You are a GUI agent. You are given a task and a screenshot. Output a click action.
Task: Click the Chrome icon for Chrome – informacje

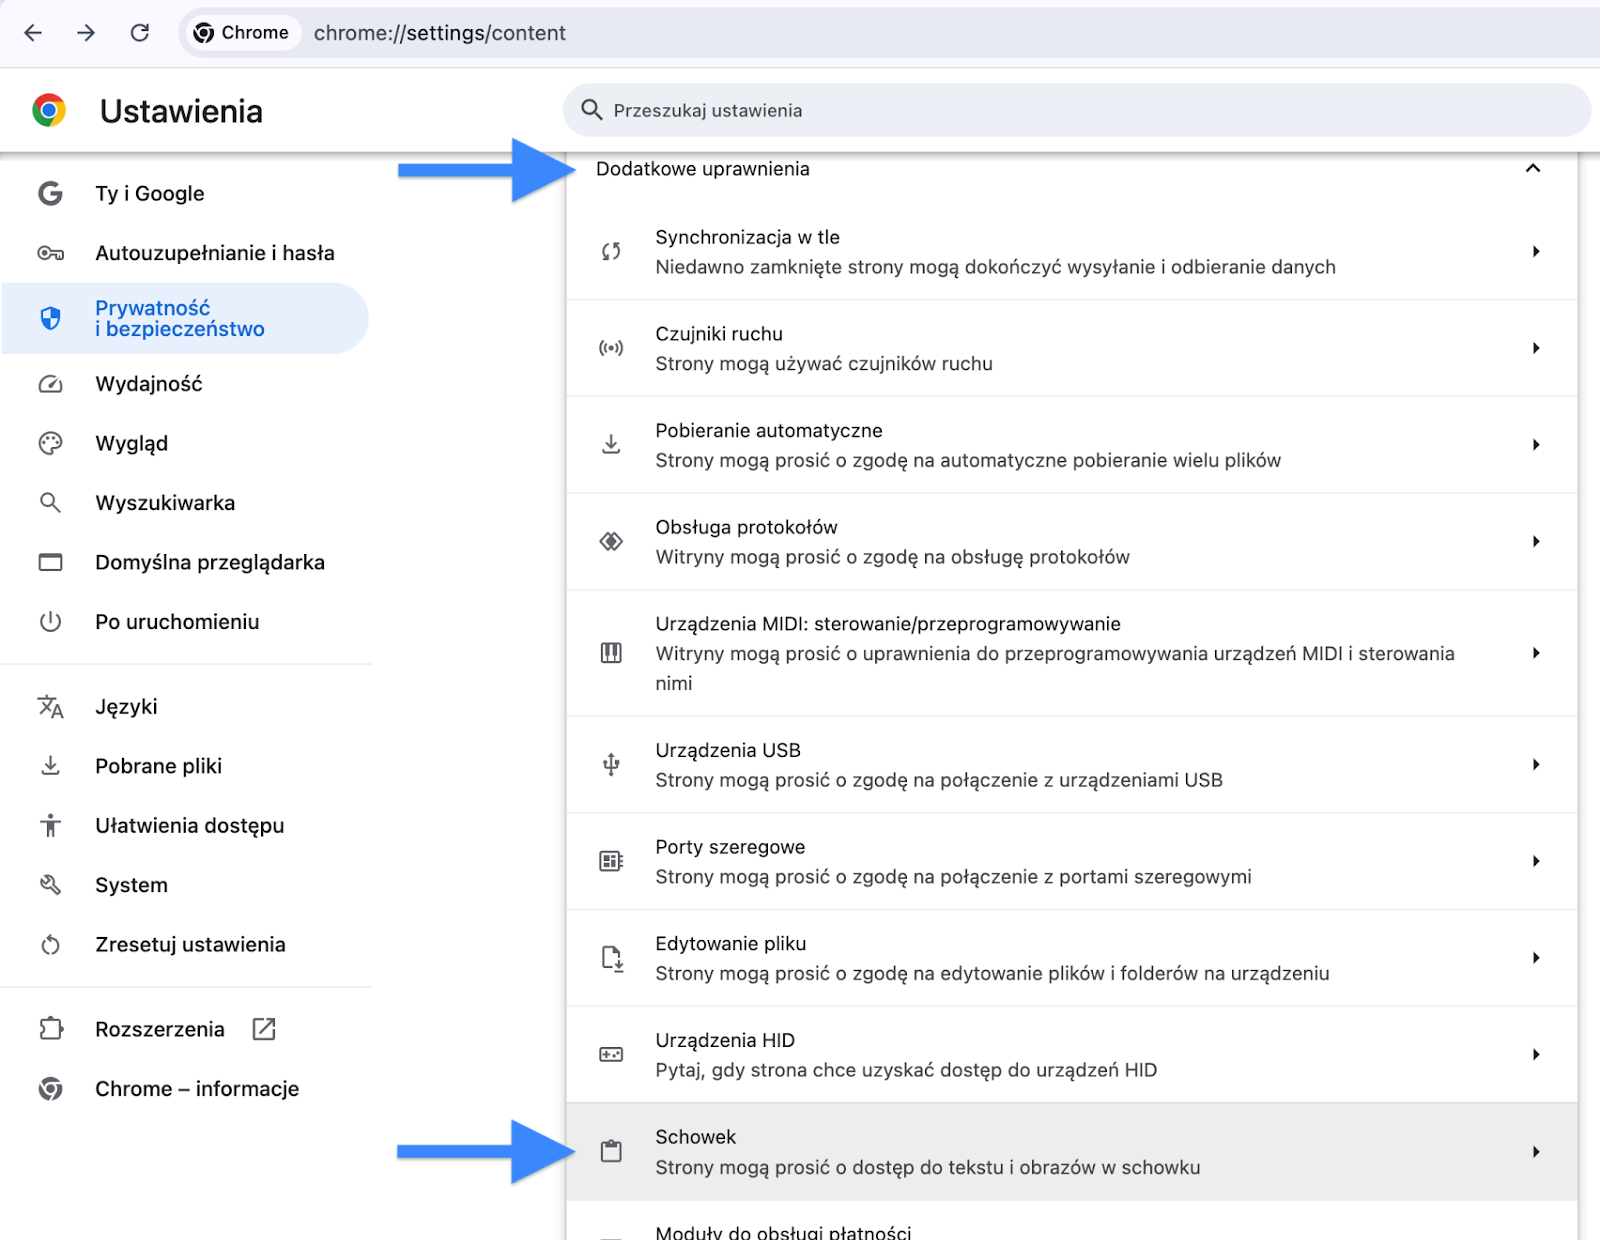click(x=50, y=1089)
